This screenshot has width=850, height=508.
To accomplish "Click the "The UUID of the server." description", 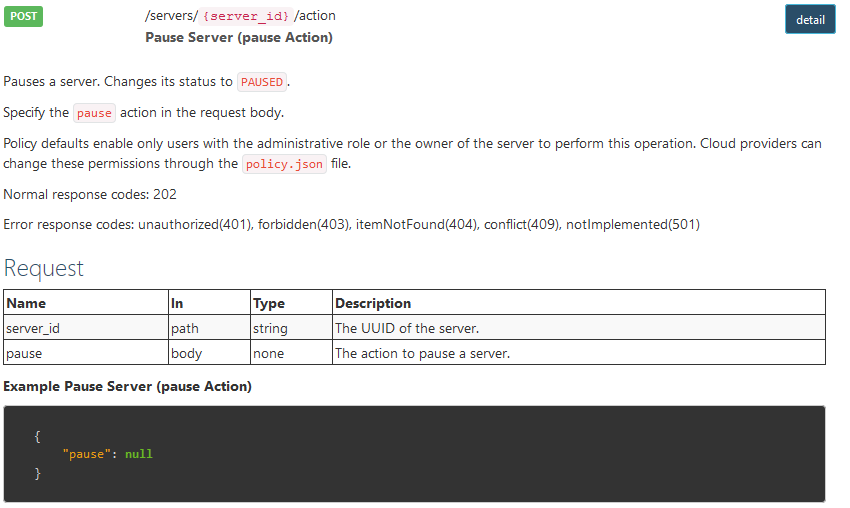I will click(x=407, y=328).
